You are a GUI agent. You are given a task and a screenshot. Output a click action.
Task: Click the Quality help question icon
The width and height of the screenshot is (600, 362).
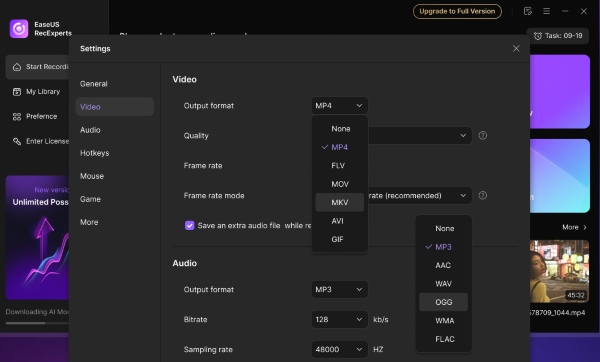(483, 135)
